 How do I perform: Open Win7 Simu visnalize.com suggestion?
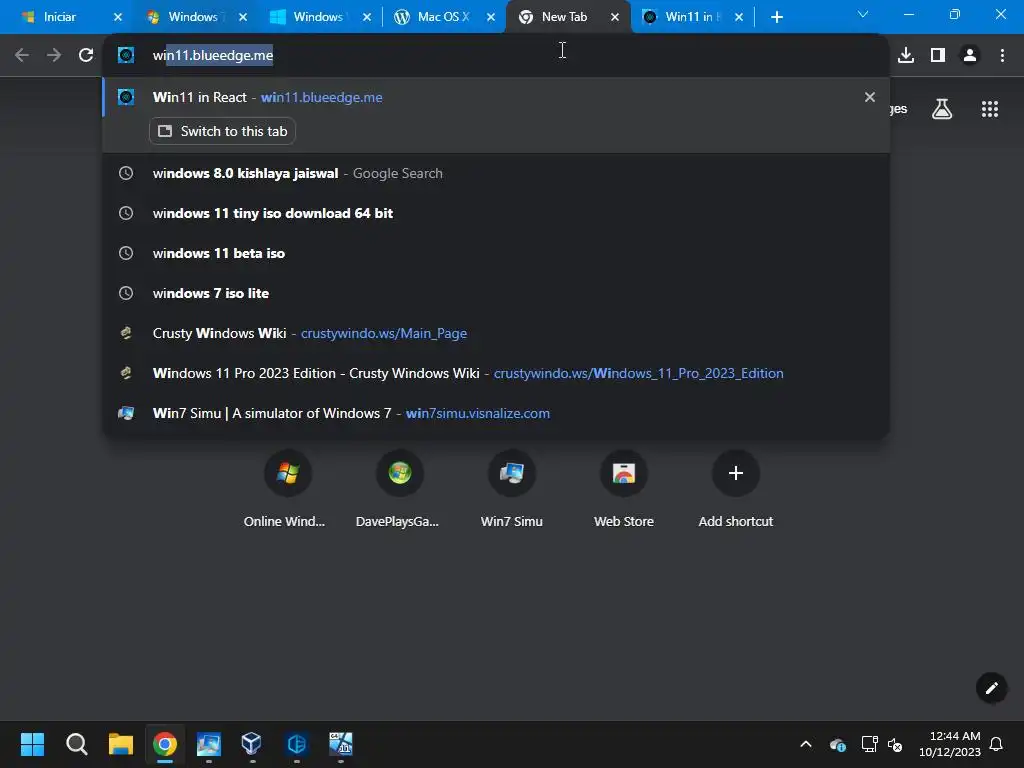(496, 413)
